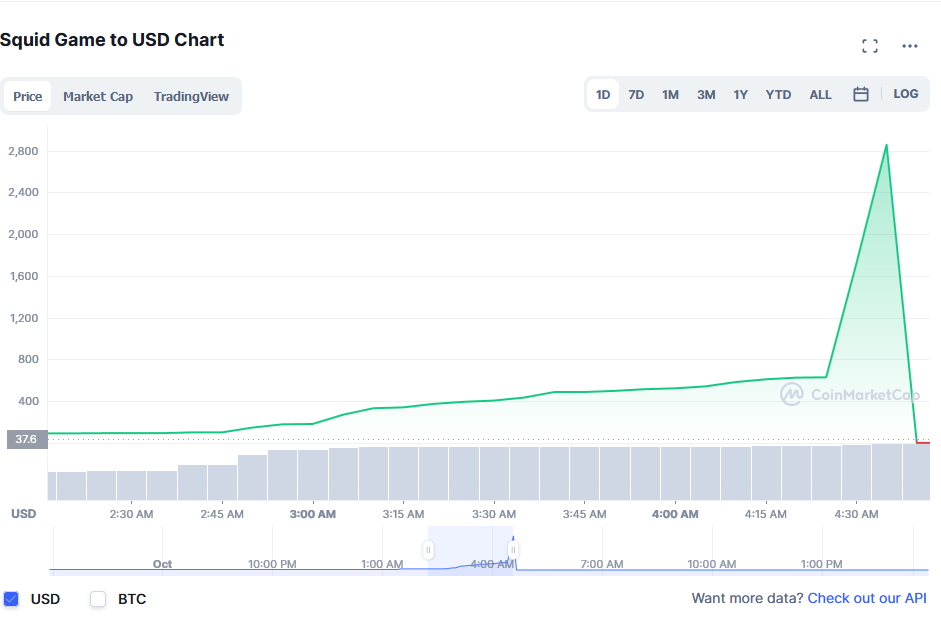Switch to the TradingView tab
This screenshot has width=941, height=617.
191,96
